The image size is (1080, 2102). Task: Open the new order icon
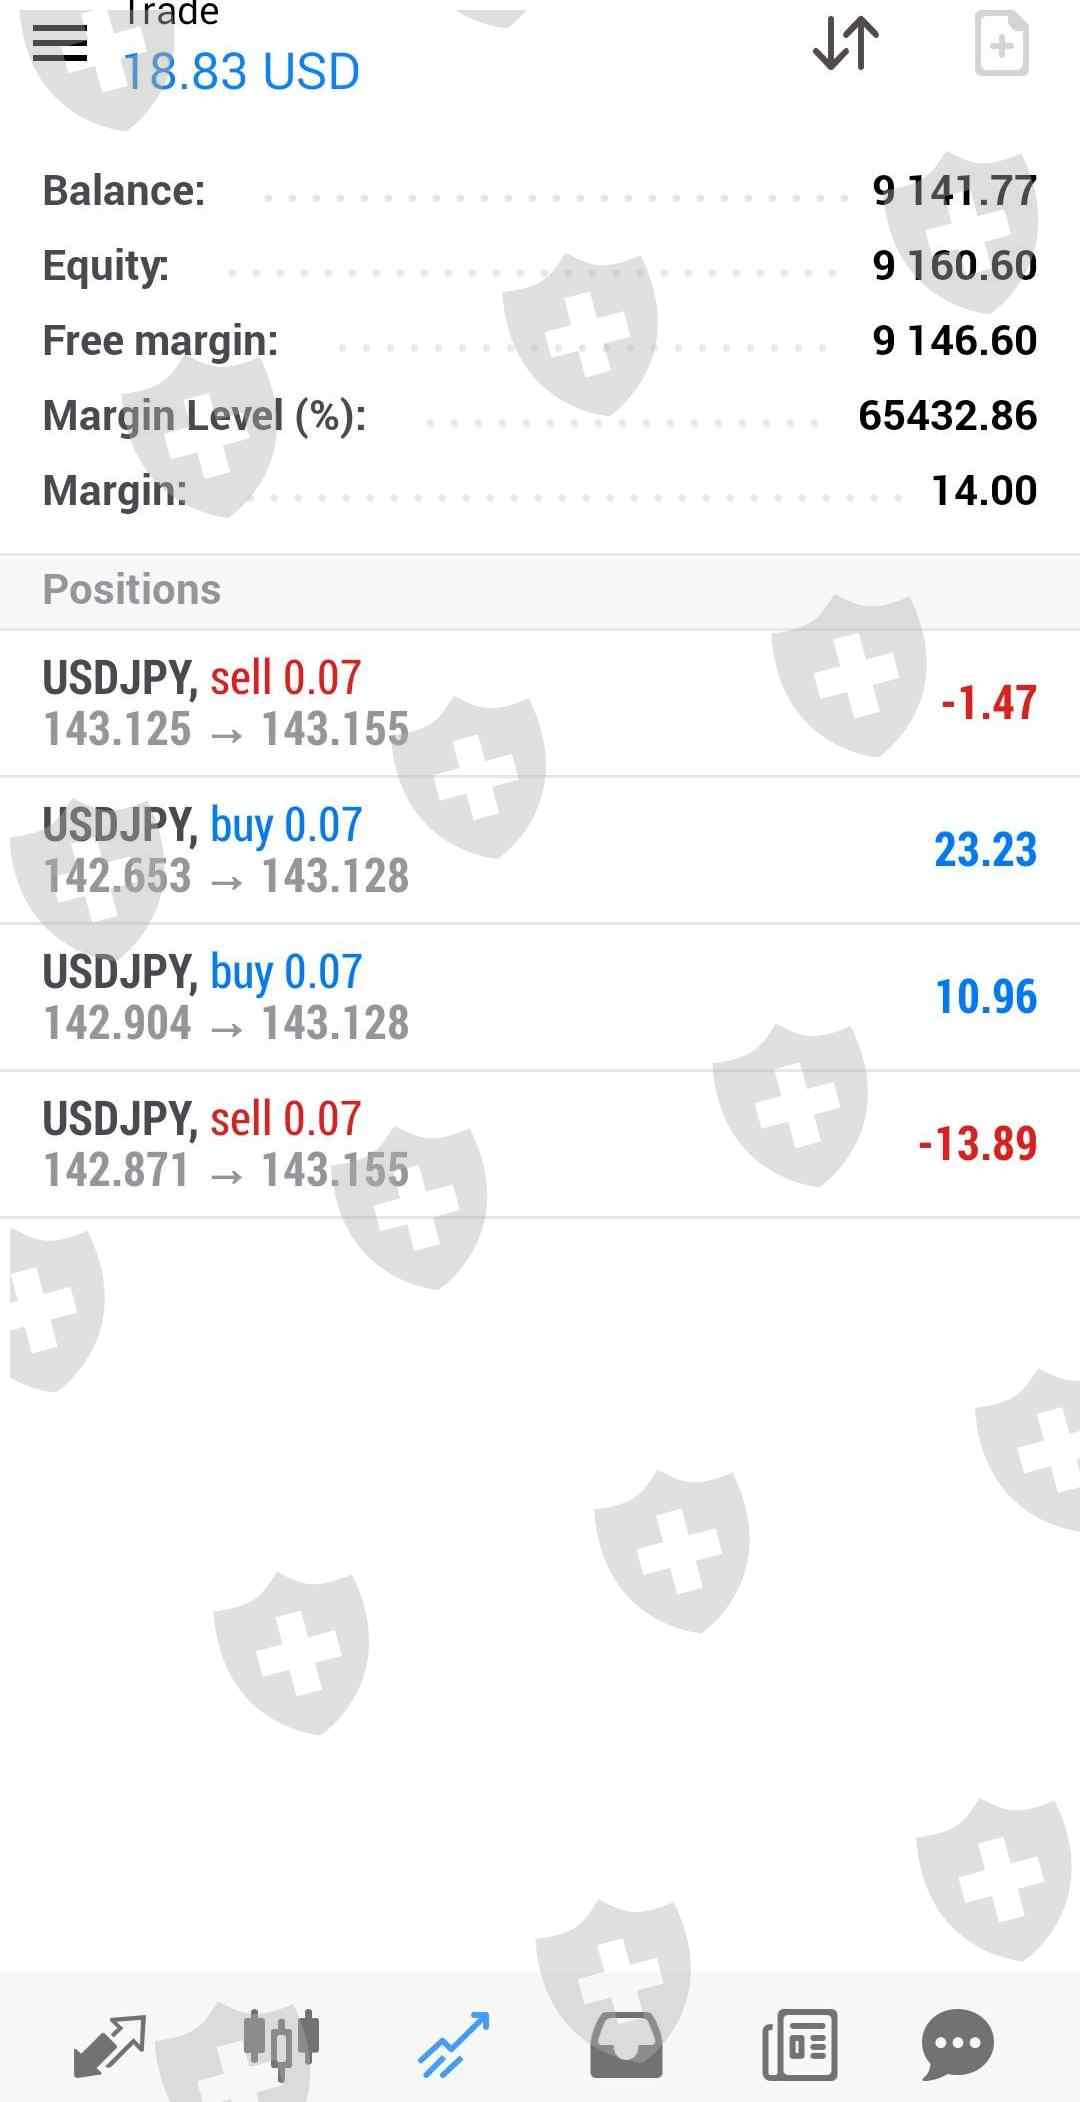(1001, 44)
